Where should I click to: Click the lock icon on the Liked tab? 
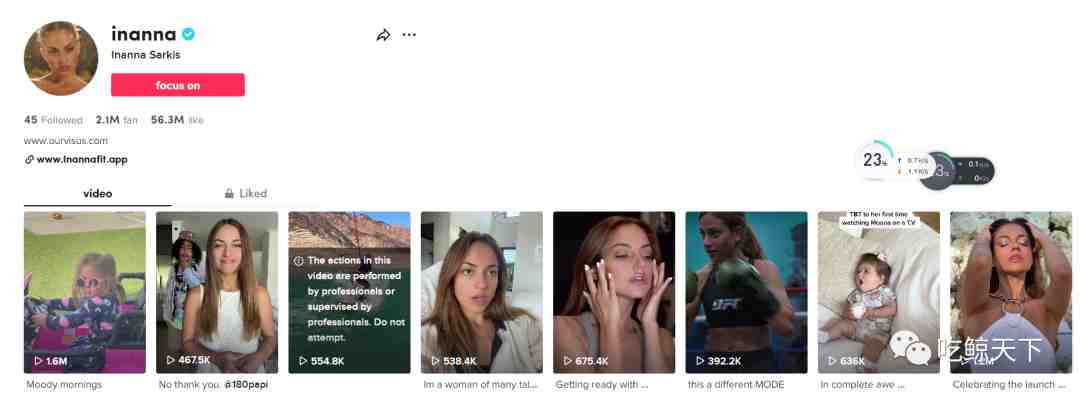pyautogui.click(x=229, y=193)
